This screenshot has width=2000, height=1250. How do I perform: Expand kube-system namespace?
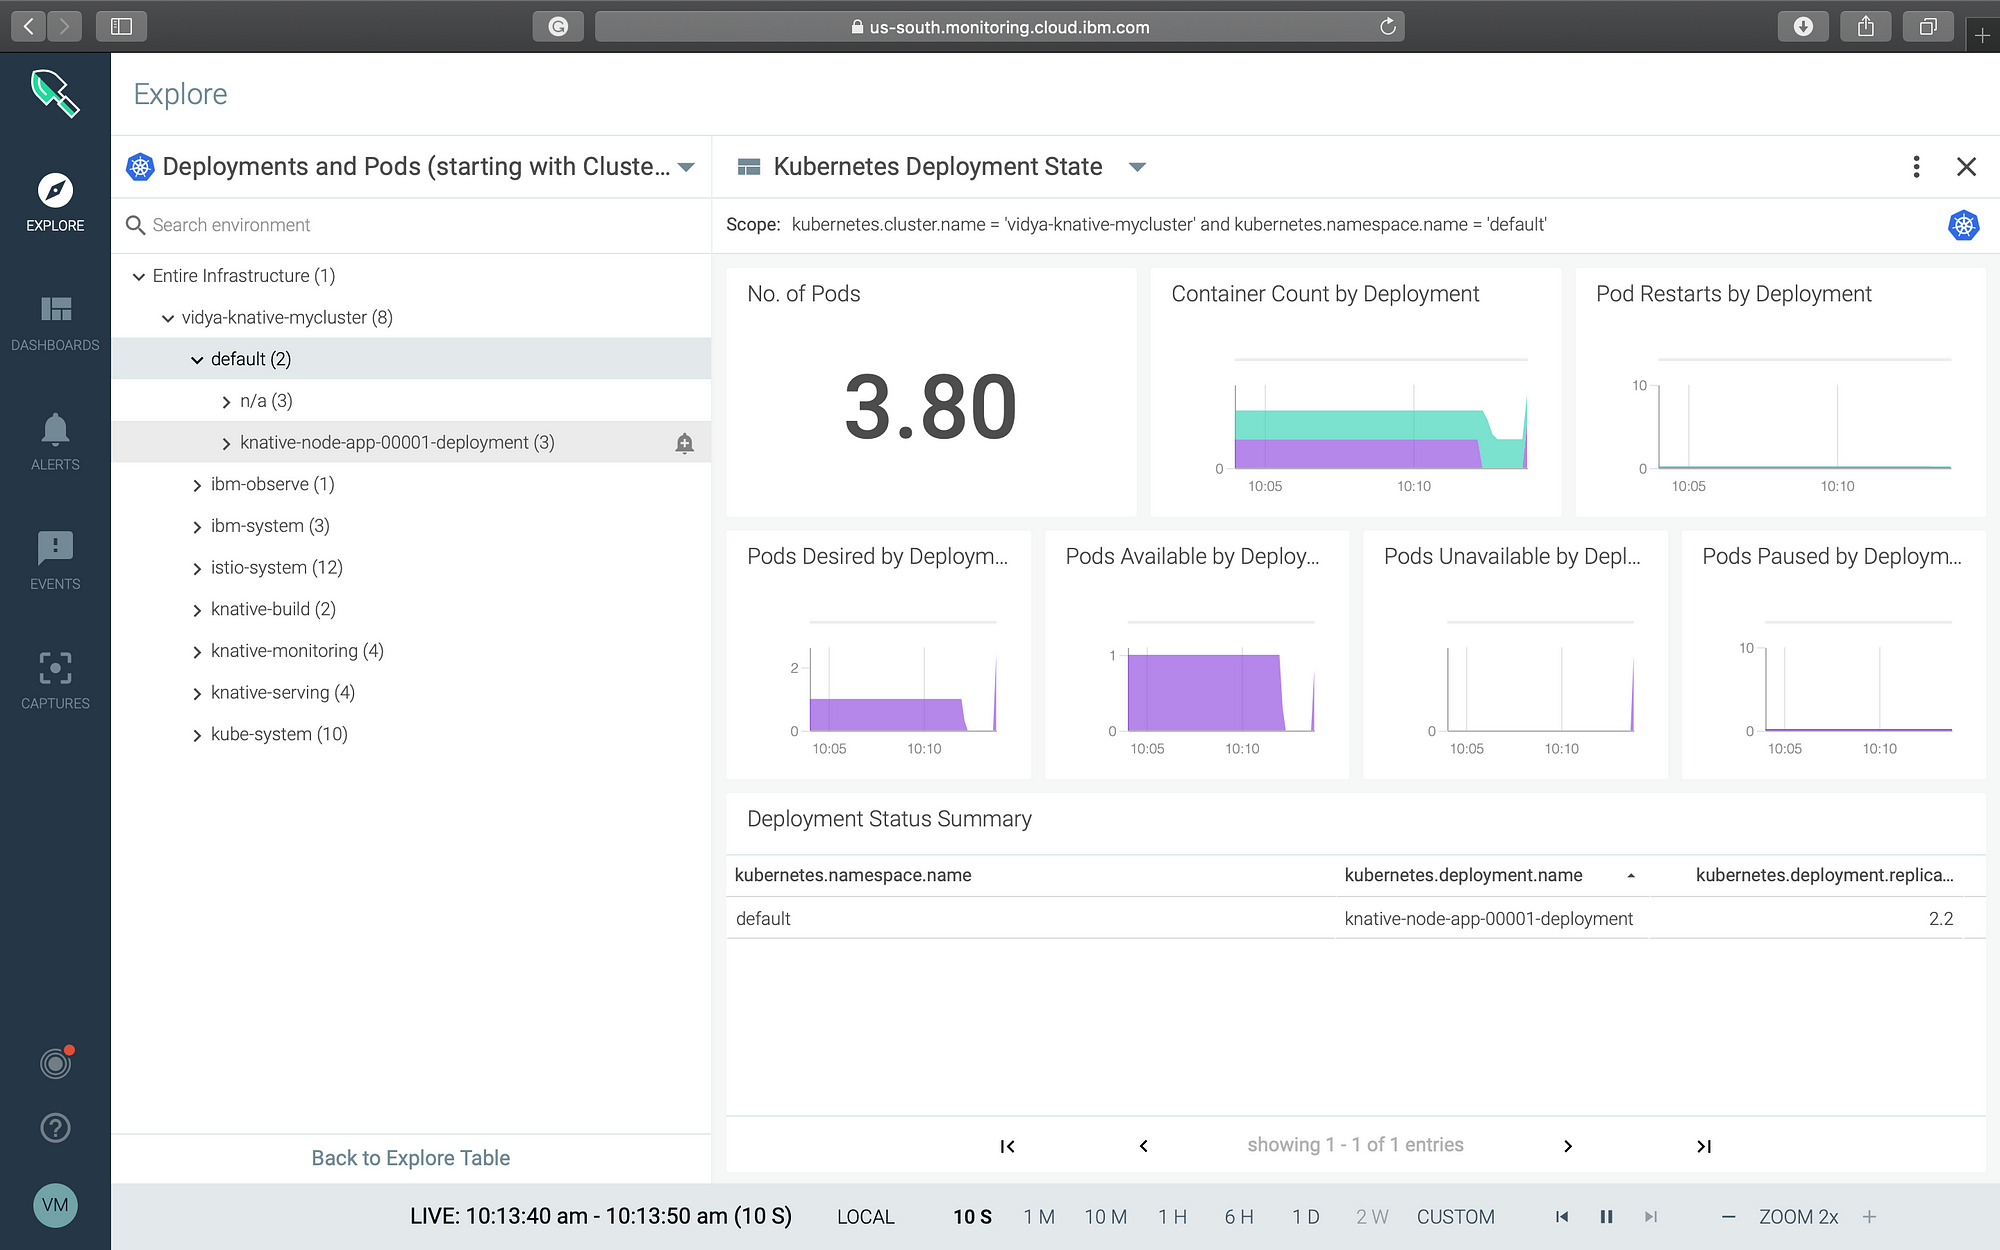(197, 735)
